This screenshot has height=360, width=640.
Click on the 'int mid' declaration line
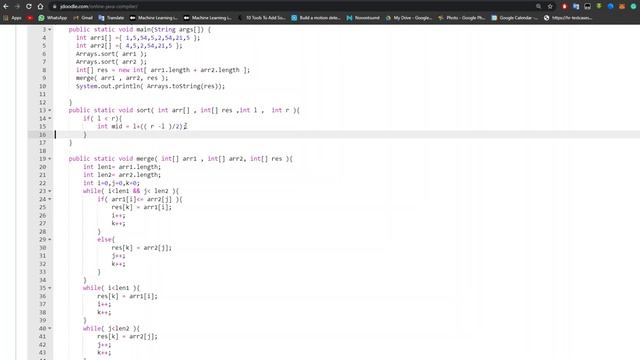[x=142, y=127]
